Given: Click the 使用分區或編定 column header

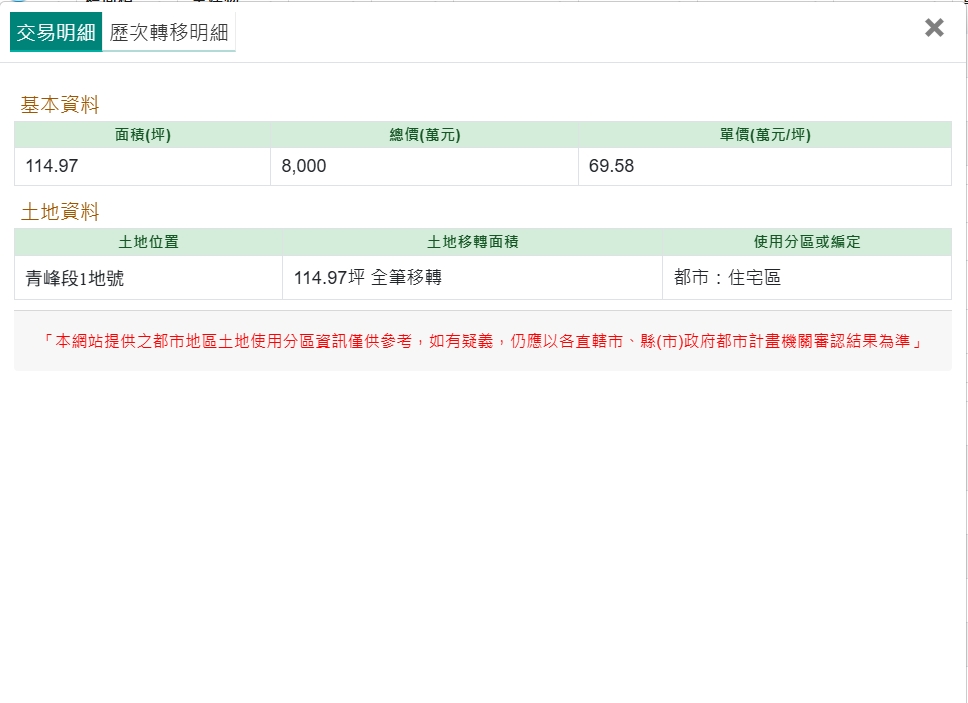Looking at the screenshot, I should pyautogui.click(x=806, y=242).
